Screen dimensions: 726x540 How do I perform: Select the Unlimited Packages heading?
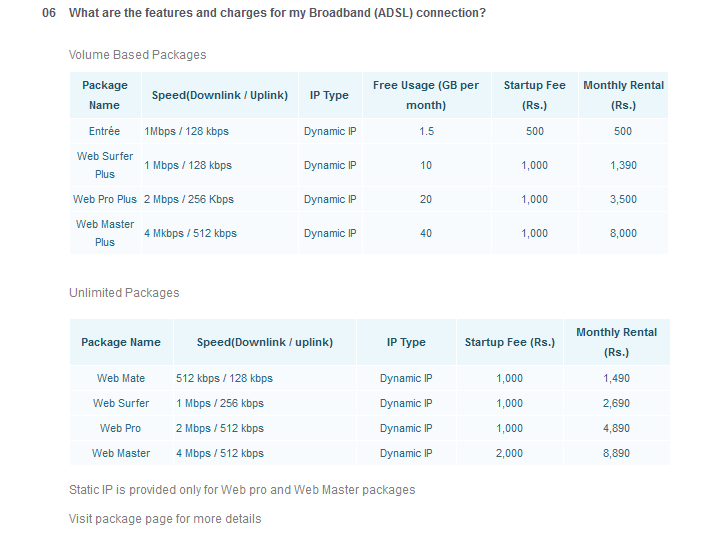tap(124, 293)
